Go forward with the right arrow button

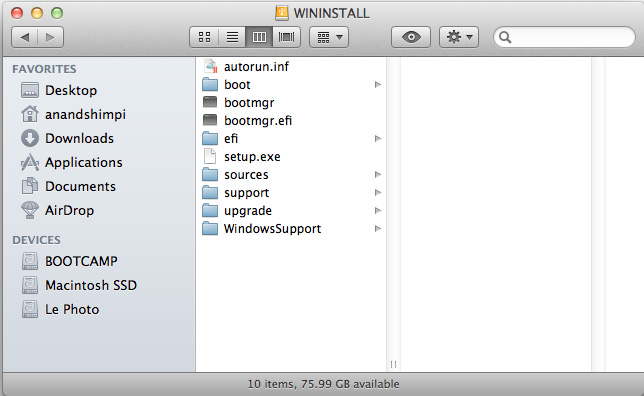51,37
